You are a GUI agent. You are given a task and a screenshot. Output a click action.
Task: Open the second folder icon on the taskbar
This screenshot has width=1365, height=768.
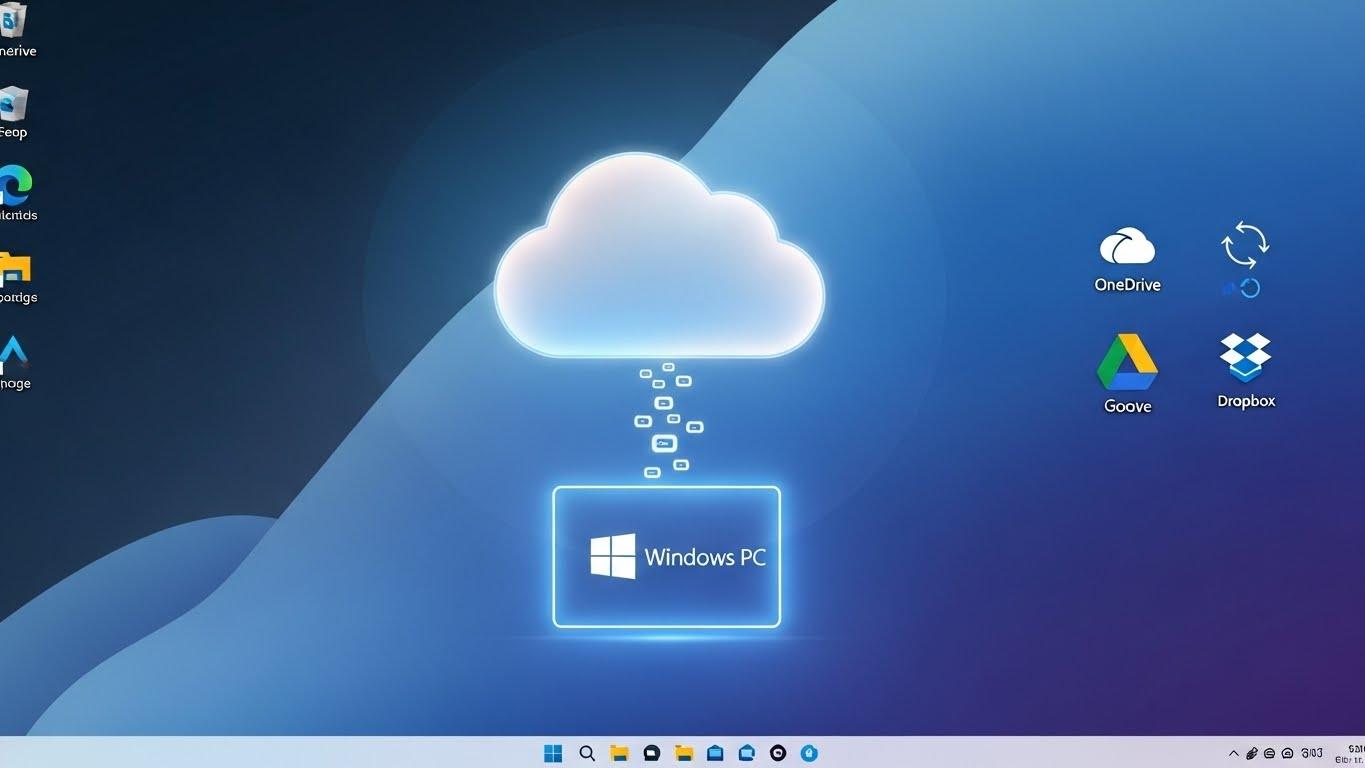click(x=684, y=753)
